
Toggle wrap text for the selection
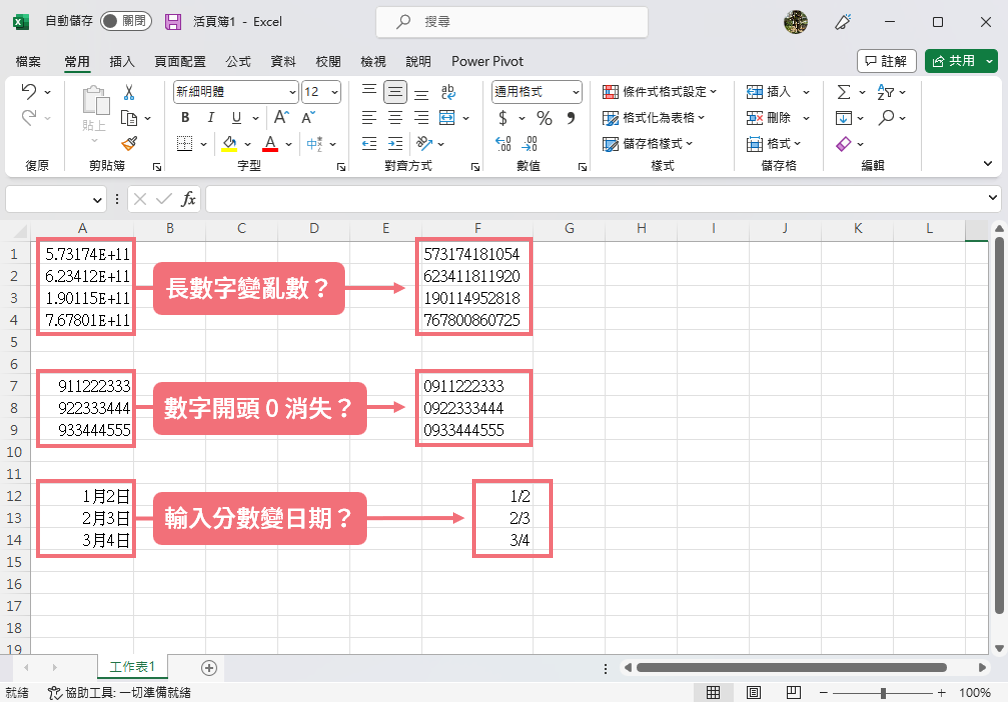point(447,92)
